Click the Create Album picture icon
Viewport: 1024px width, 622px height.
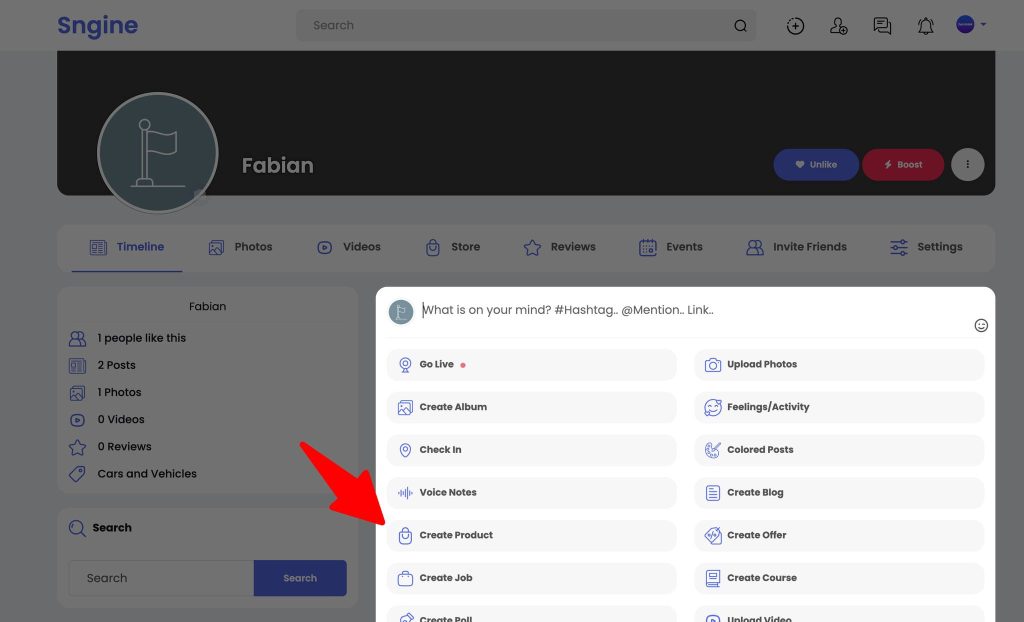405,407
